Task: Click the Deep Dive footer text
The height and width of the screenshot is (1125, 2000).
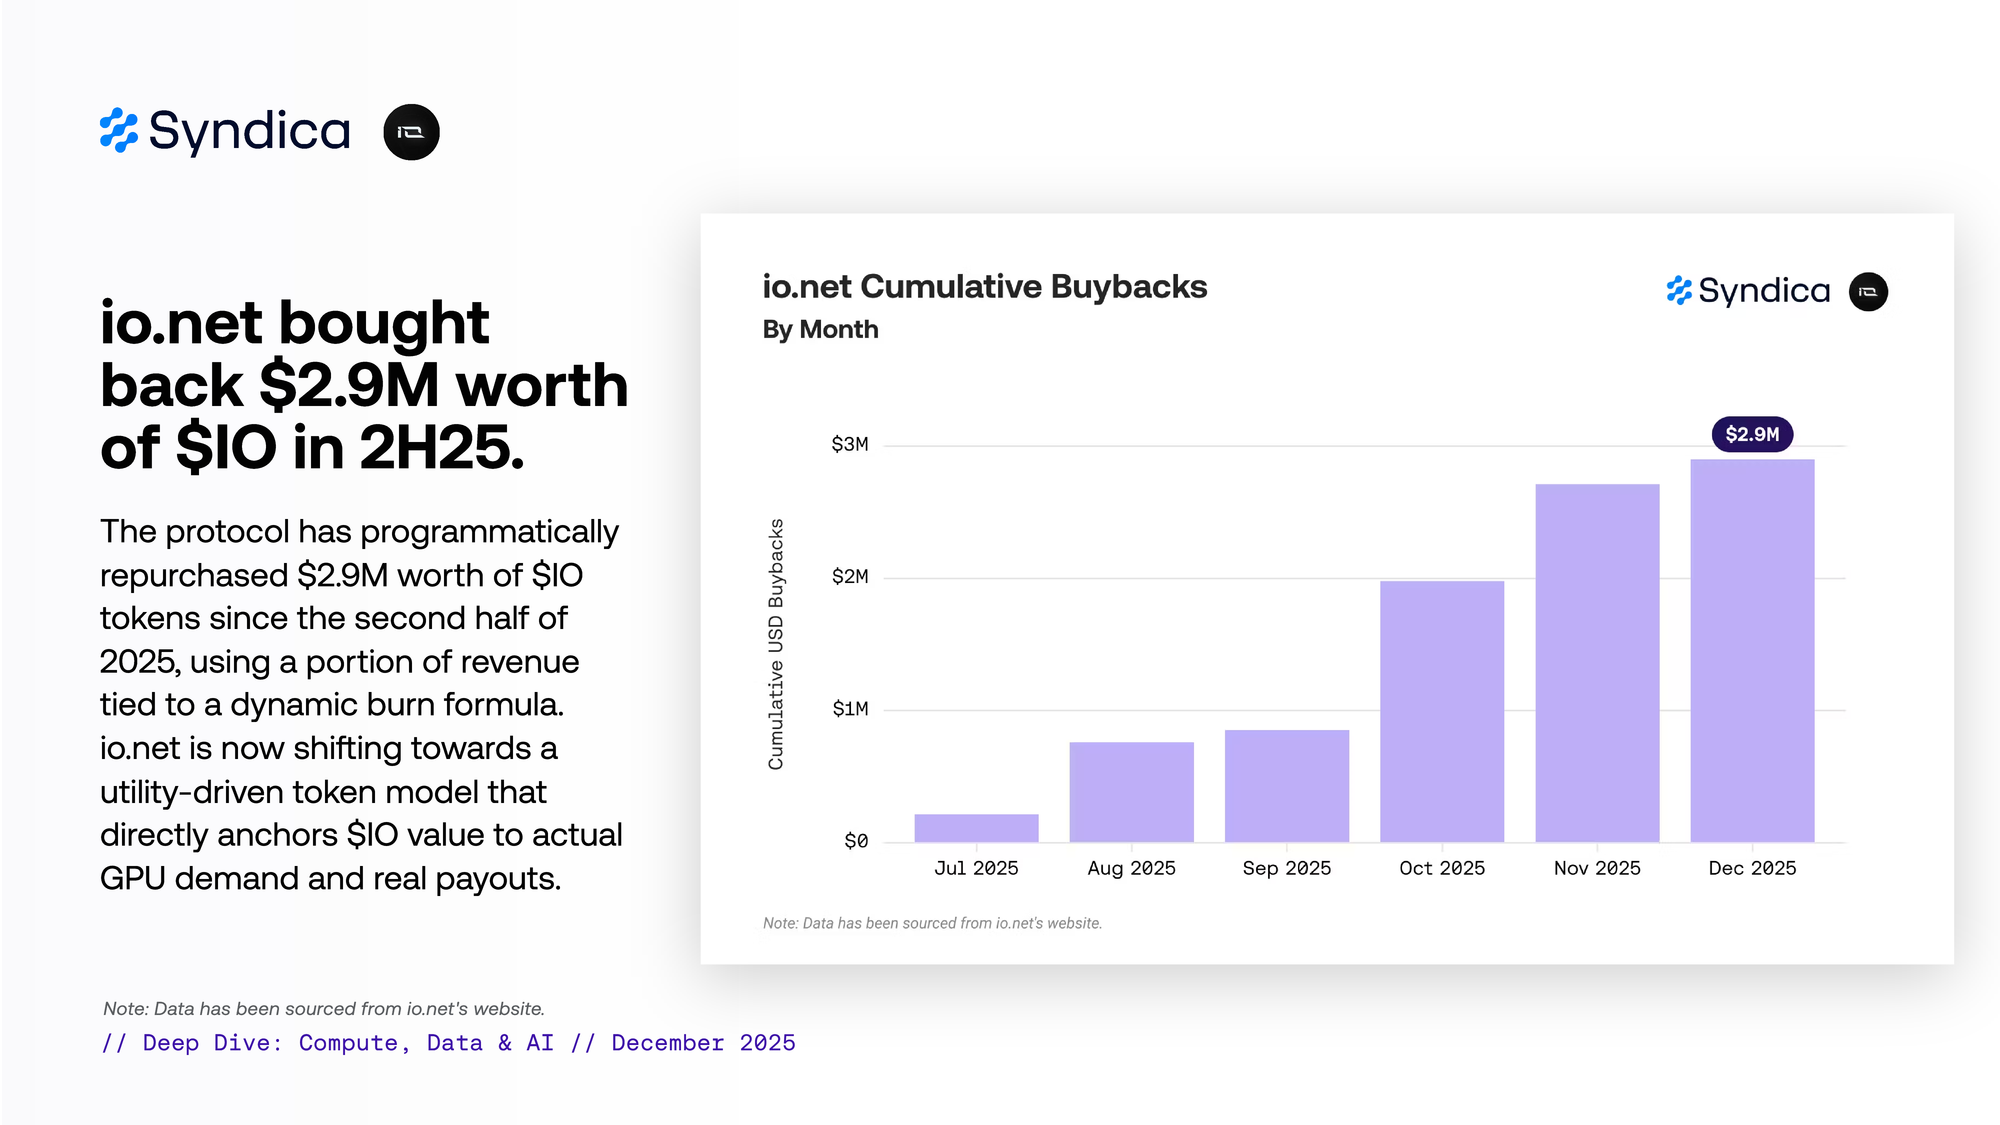Action: click(448, 1043)
